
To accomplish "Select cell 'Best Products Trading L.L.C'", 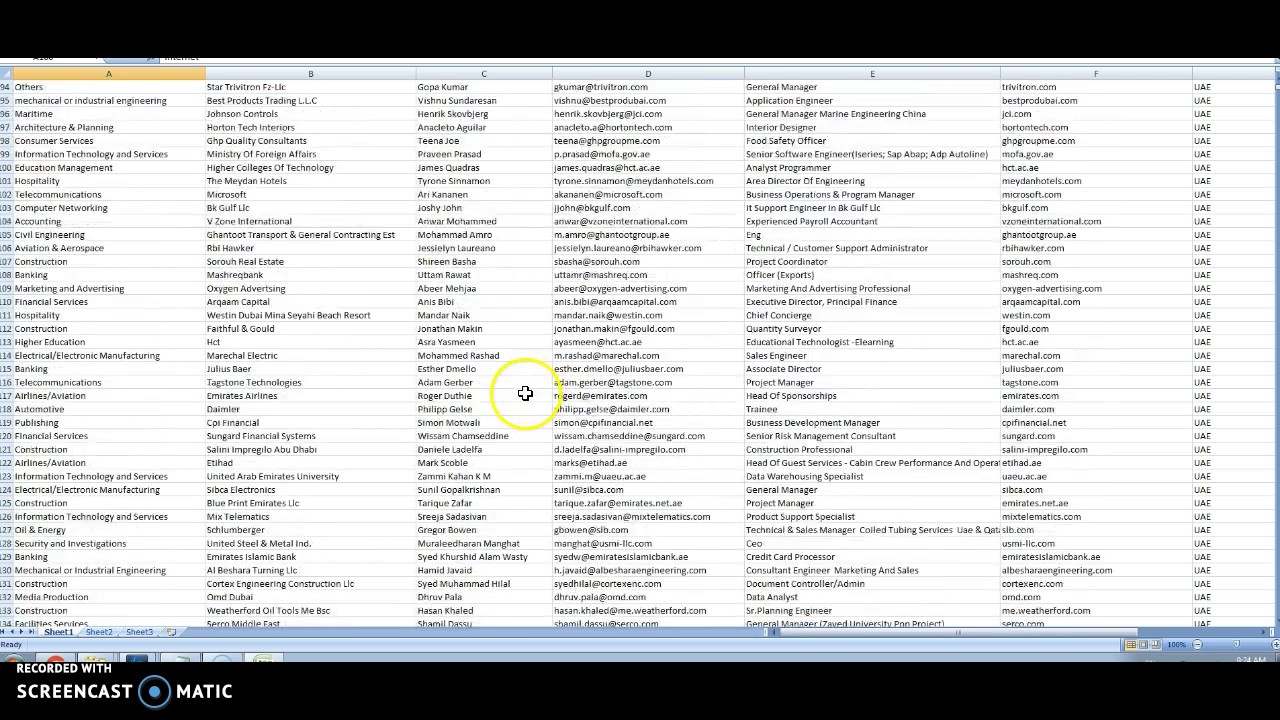I will click(262, 101).
